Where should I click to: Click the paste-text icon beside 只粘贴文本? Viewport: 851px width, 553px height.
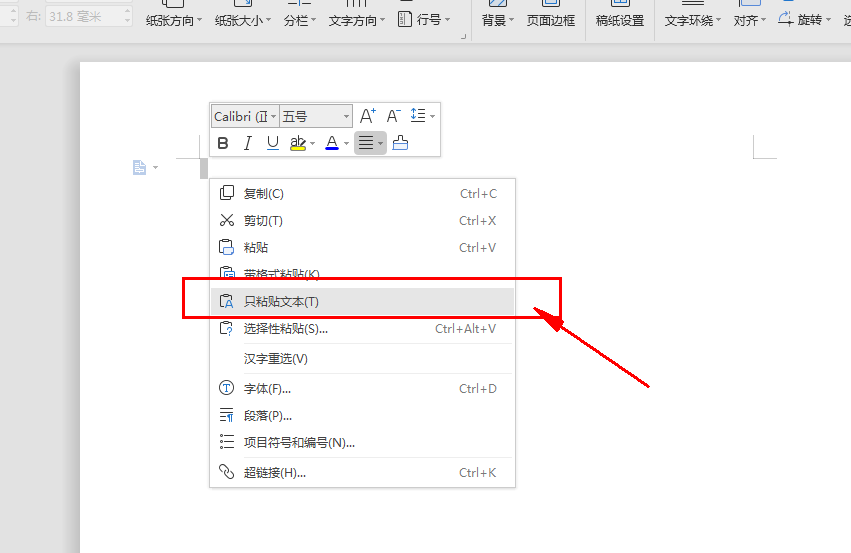(x=226, y=301)
